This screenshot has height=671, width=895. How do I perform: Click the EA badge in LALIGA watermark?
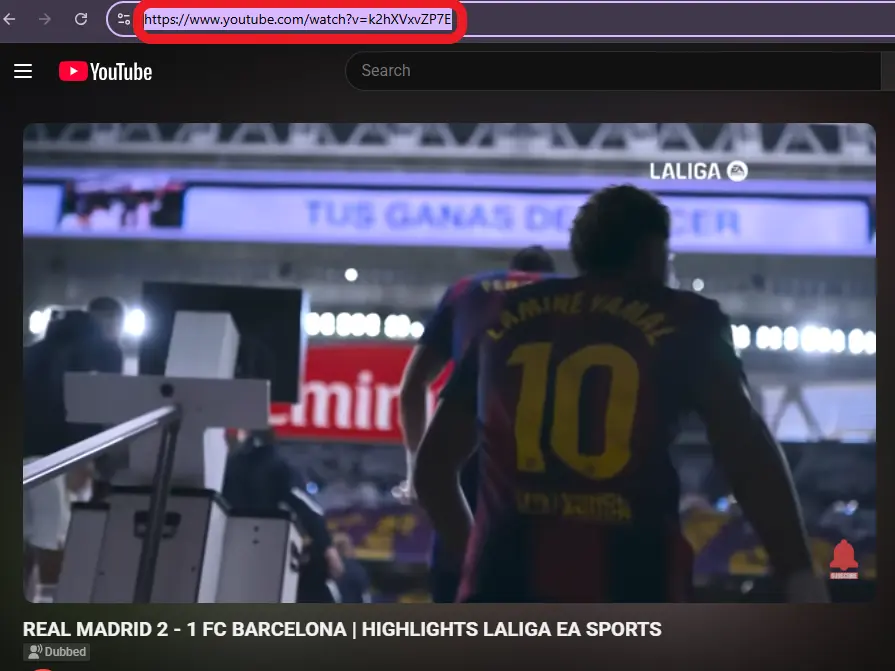coord(737,171)
